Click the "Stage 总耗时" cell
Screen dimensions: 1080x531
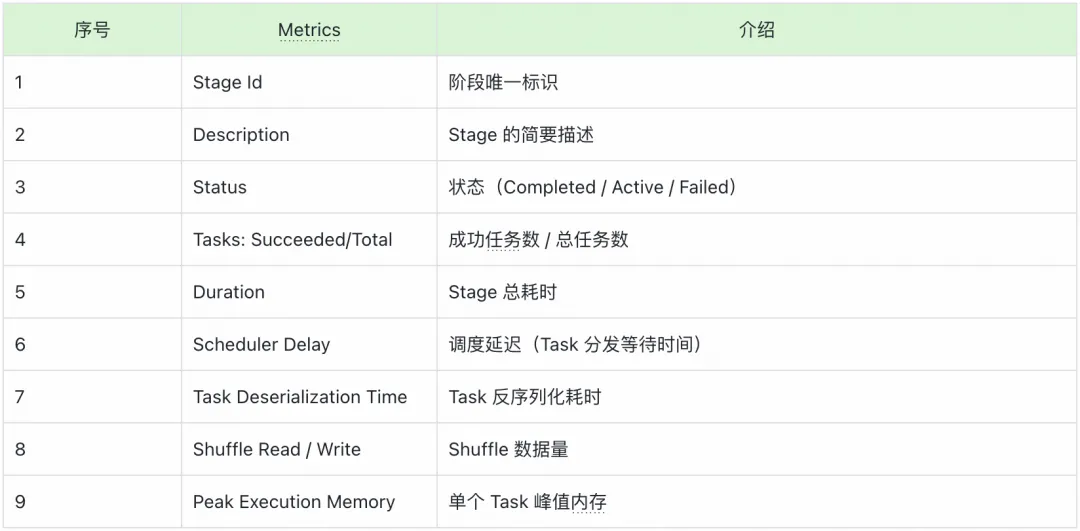pyautogui.click(x=502, y=292)
